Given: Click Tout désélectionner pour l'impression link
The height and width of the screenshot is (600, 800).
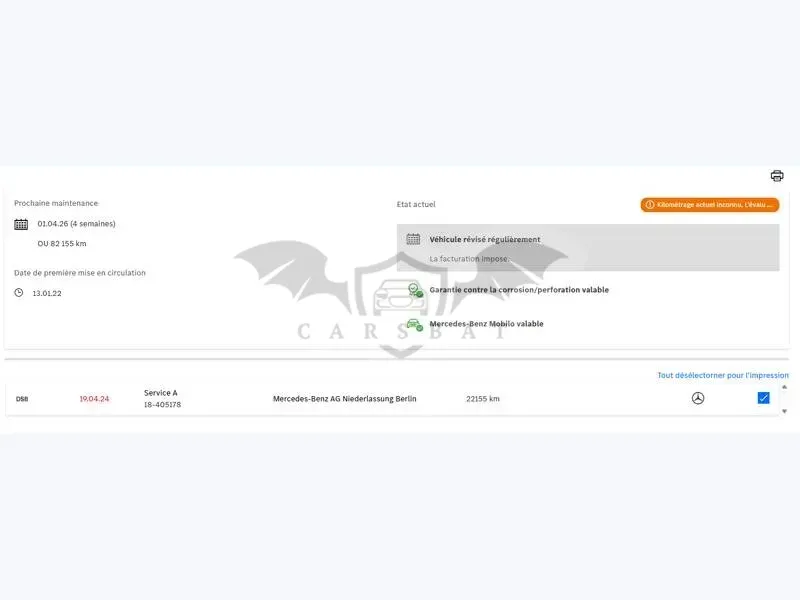Looking at the screenshot, I should click(x=722, y=375).
